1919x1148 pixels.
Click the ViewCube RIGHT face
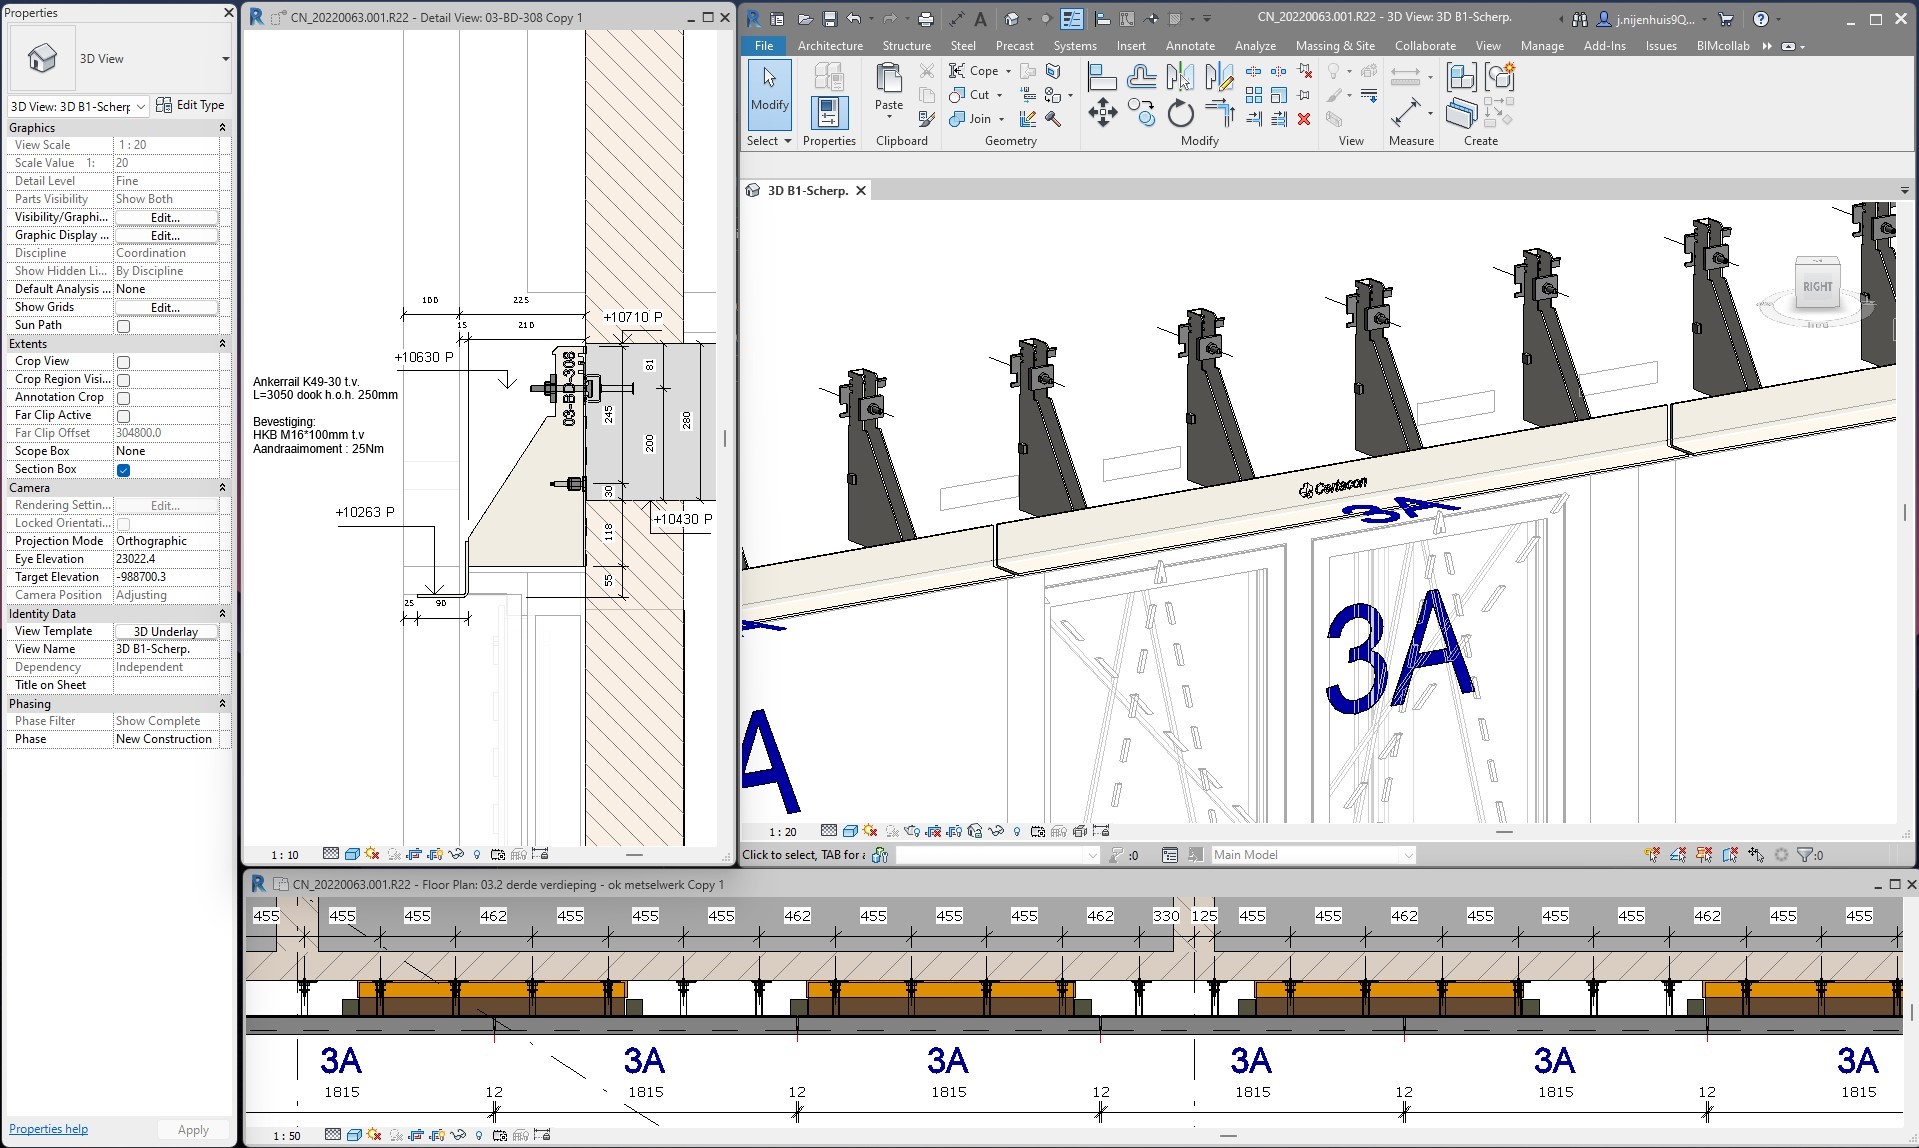click(1816, 287)
